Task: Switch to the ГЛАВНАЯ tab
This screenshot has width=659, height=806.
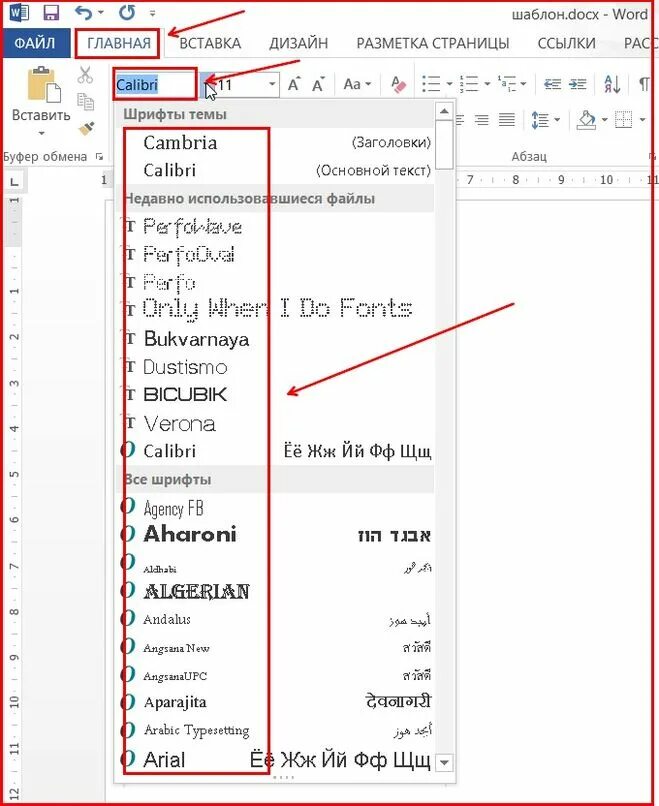Action: pyautogui.click(x=119, y=43)
